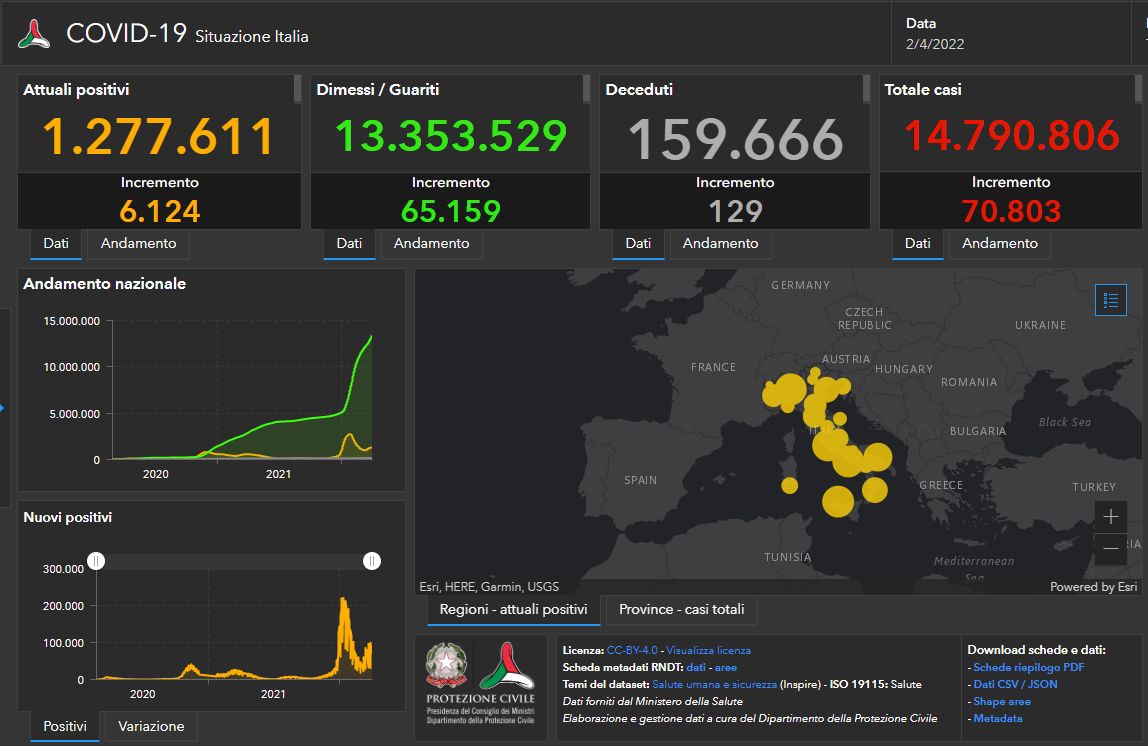Expand the collapsed left side panel arrow
The height and width of the screenshot is (746, 1148).
3,407
